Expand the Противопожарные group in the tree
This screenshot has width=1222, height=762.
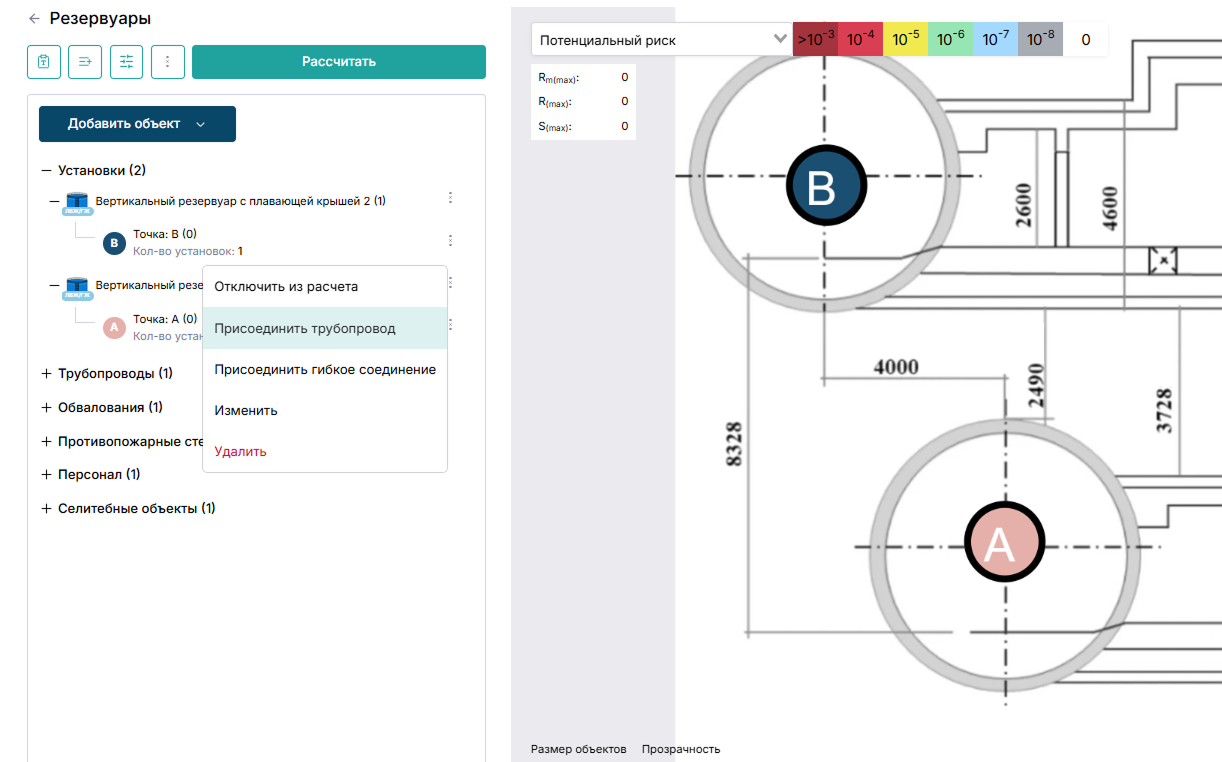pos(46,441)
